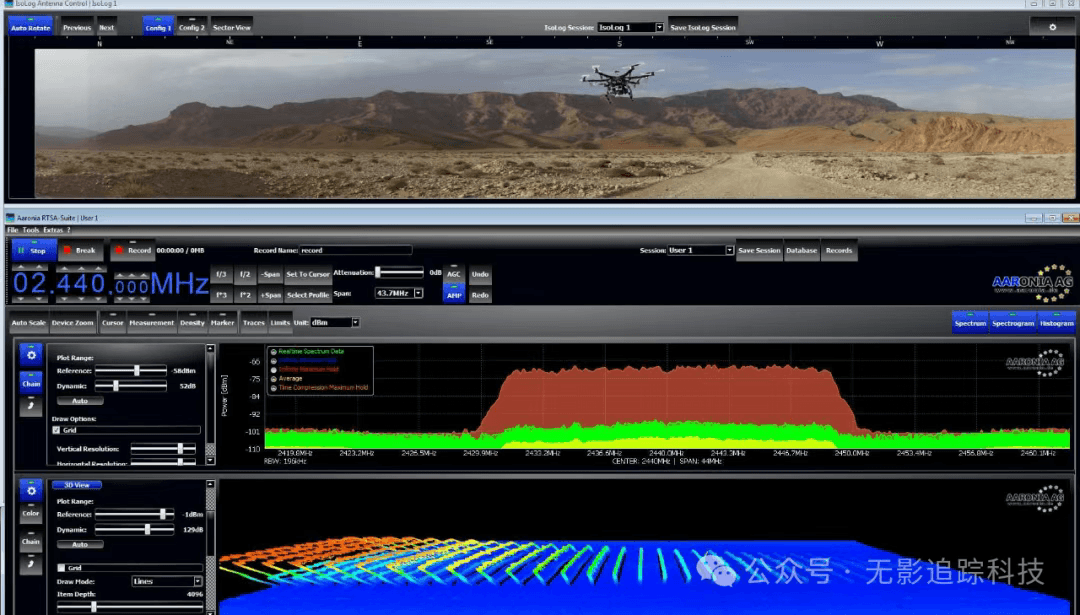This screenshot has width=1080, height=615.
Task: Click the Record Name input field
Action: click(x=355, y=251)
